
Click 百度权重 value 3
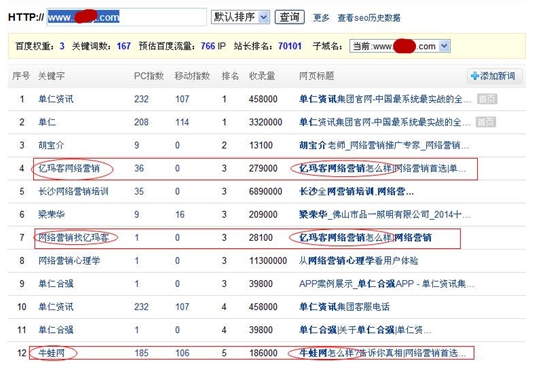pyautogui.click(x=62, y=46)
